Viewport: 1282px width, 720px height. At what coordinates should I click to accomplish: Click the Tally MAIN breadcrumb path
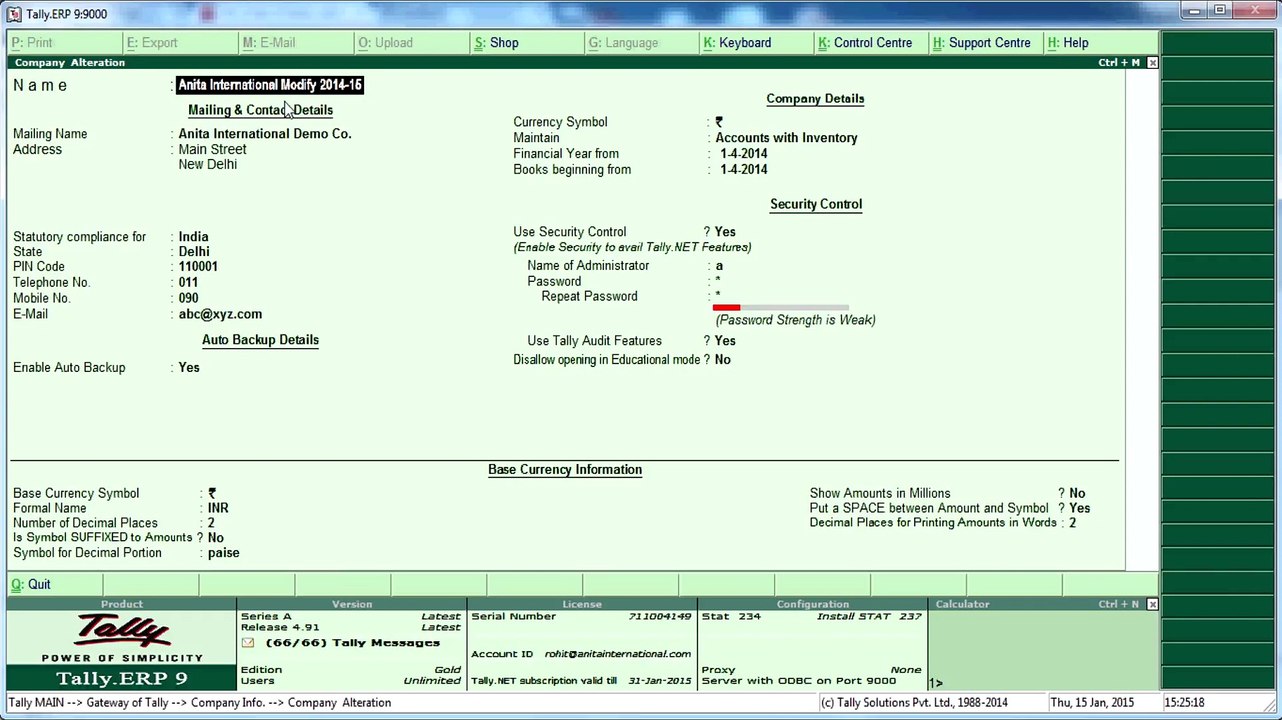(199, 703)
